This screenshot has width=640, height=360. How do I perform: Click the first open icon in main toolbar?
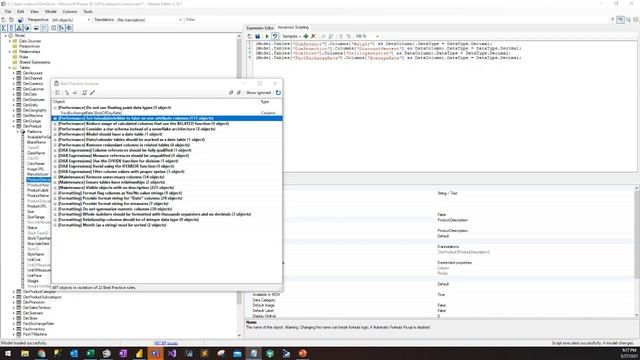4,20
